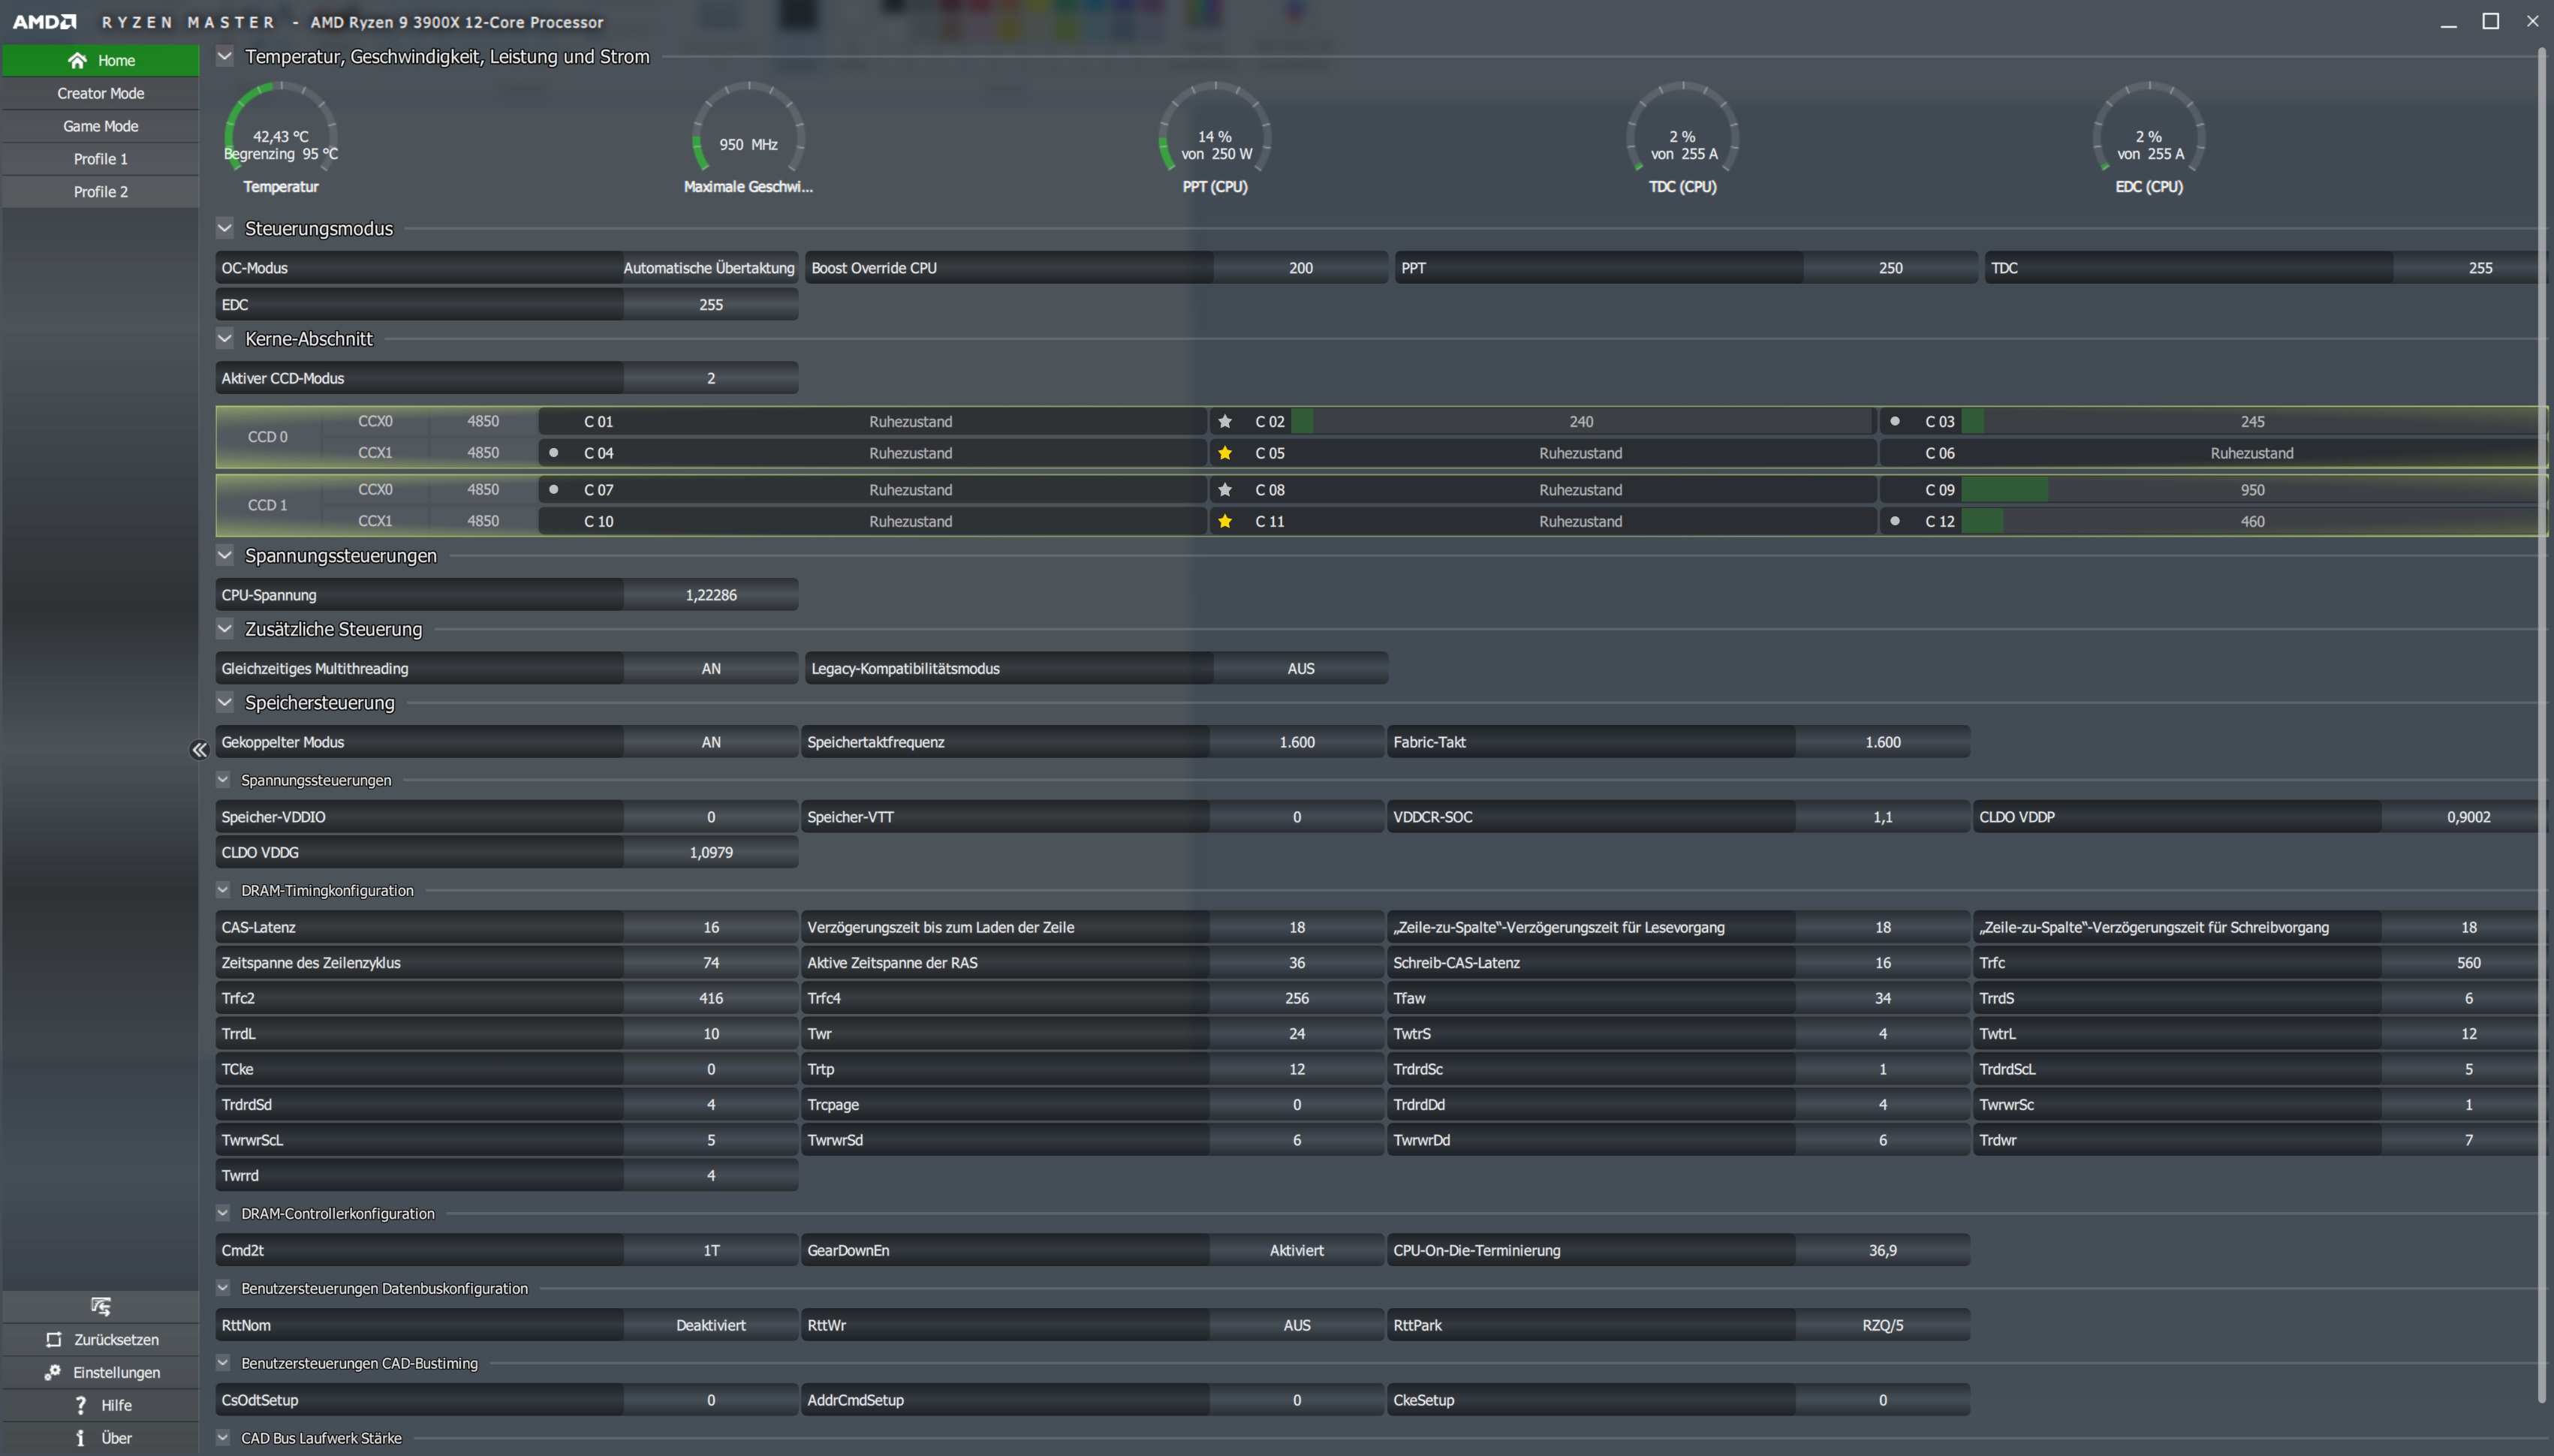Viewport: 2554px width, 1456px height.
Task: Click the dot marker beside core C 03
Action: [x=1895, y=421]
